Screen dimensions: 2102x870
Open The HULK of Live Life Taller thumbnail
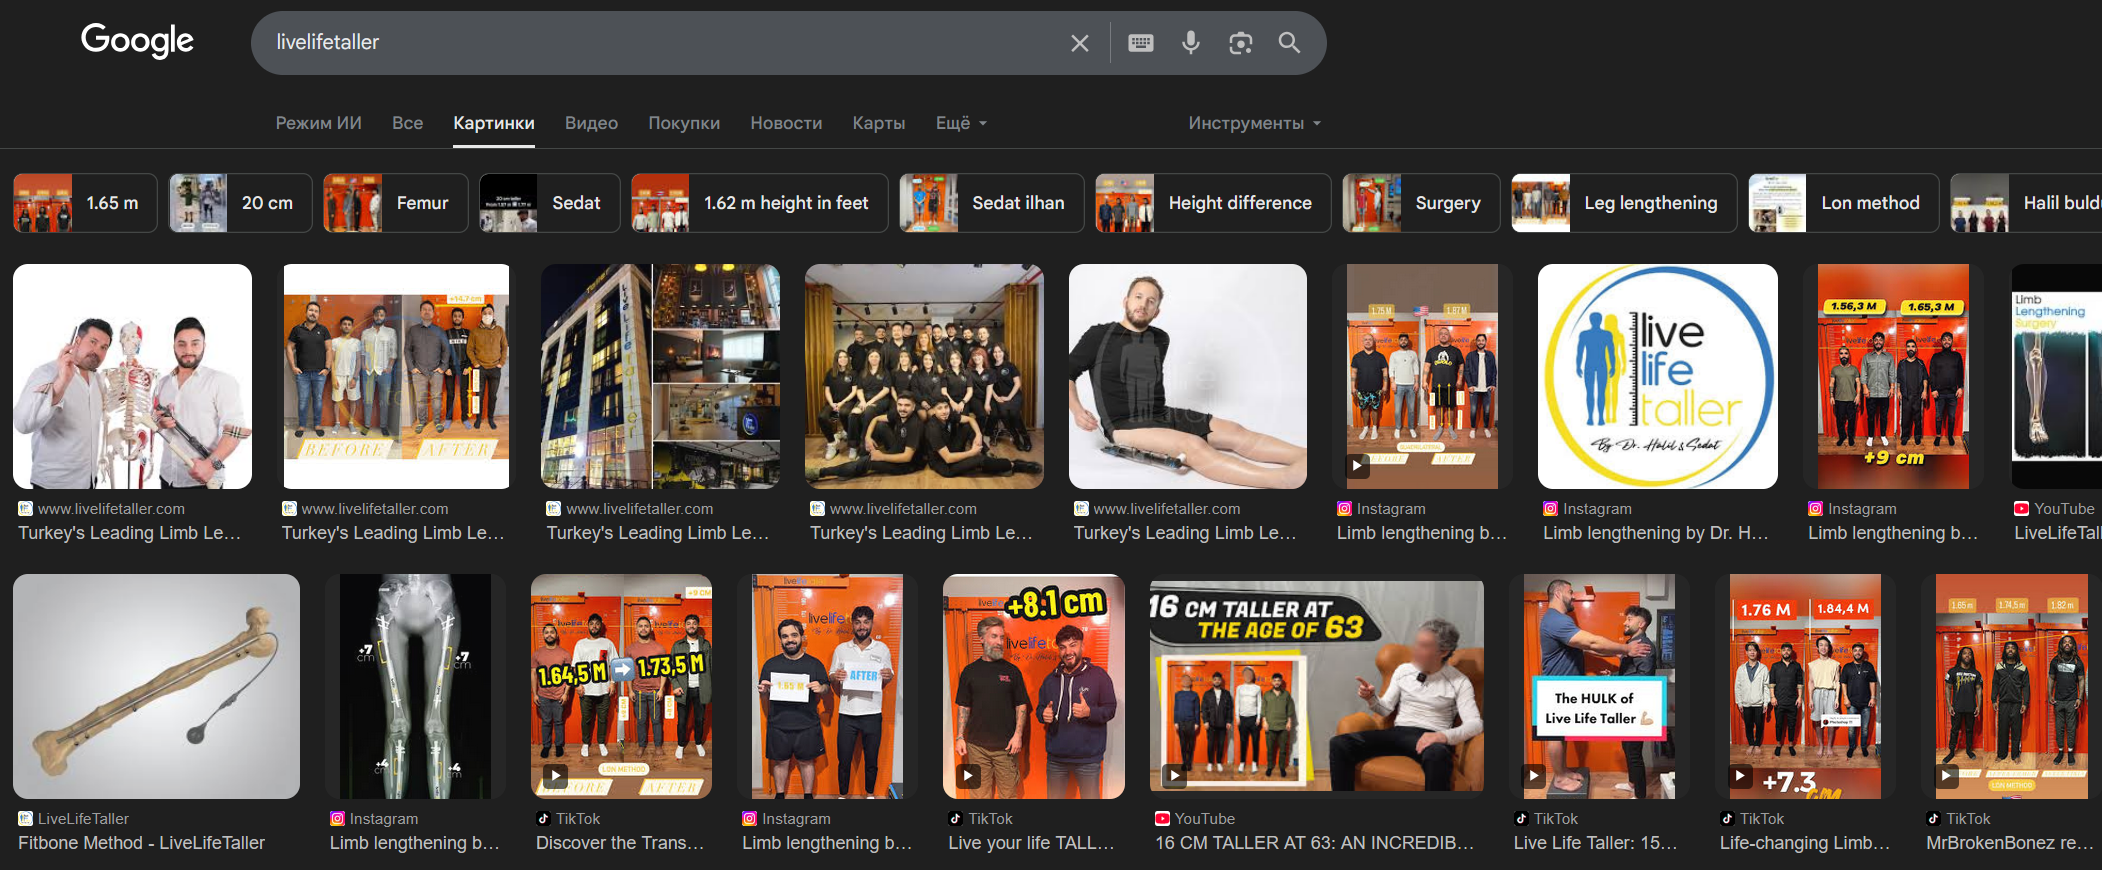[1599, 686]
